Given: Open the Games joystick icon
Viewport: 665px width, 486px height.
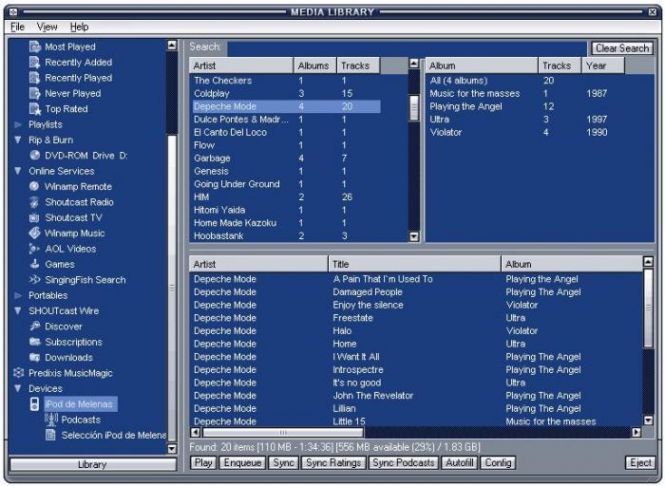Looking at the screenshot, I should click(x=34, y=264).
